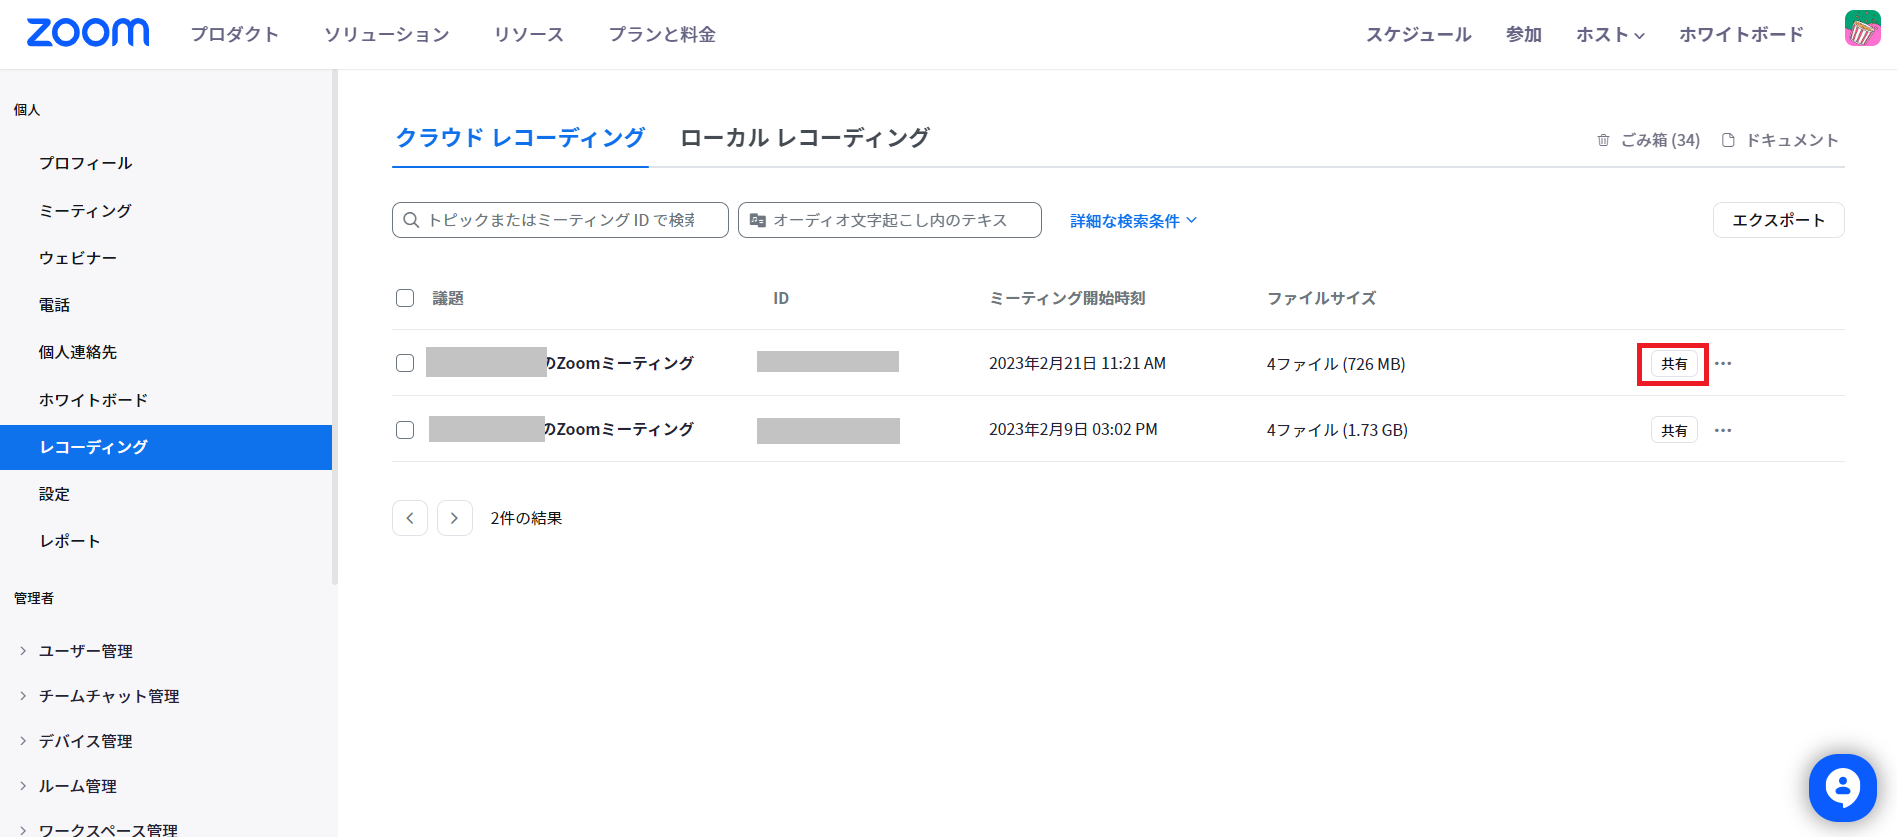Switch to ローカル レコーディング tab
This screenshot has width=1897, height=837.
[x=805, y=138]
